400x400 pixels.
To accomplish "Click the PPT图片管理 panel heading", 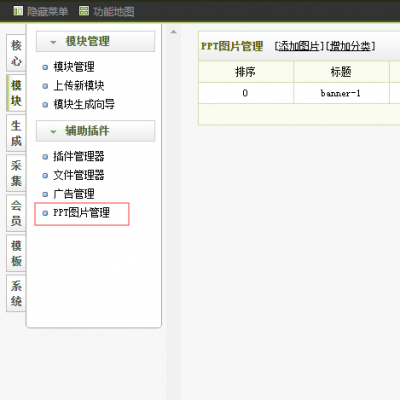I will click(x=232, y=46).
